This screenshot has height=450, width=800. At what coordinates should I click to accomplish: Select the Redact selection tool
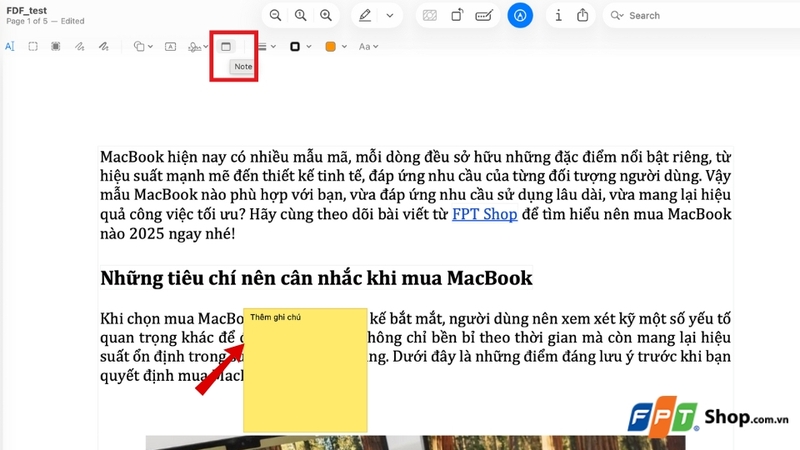click(56, 46)
